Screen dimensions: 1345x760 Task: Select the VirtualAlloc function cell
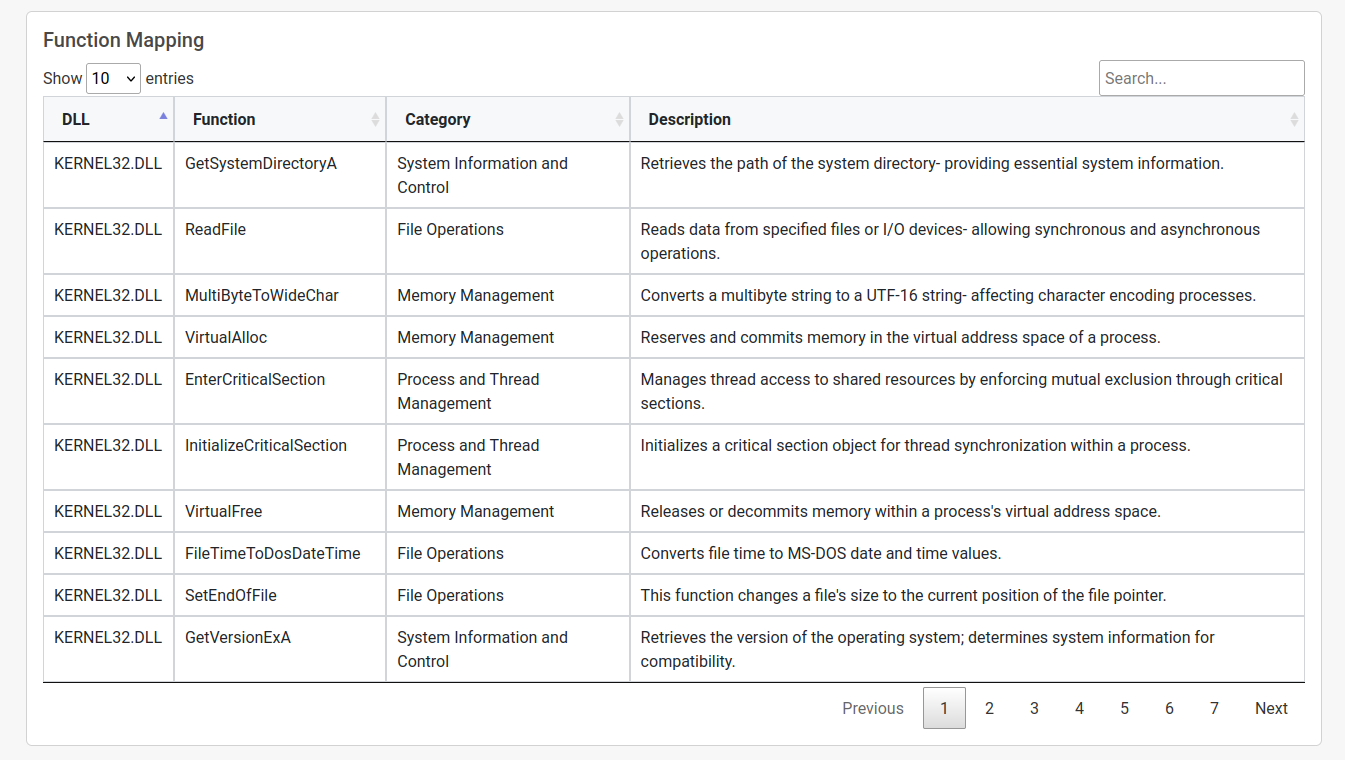(x=280, y=337)
